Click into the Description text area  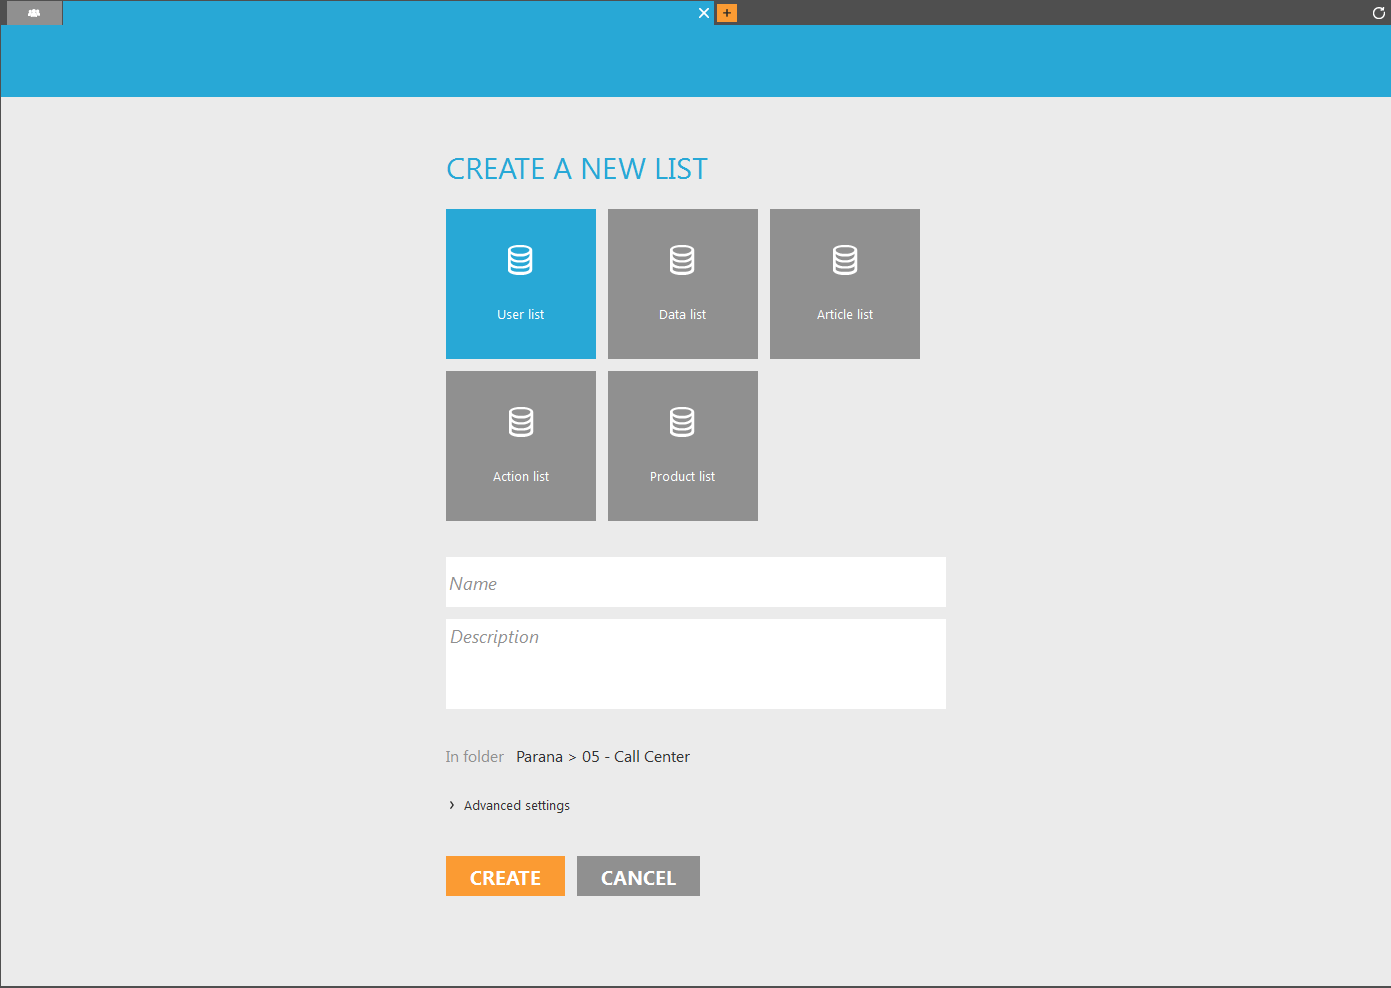[x=695, y=664]
